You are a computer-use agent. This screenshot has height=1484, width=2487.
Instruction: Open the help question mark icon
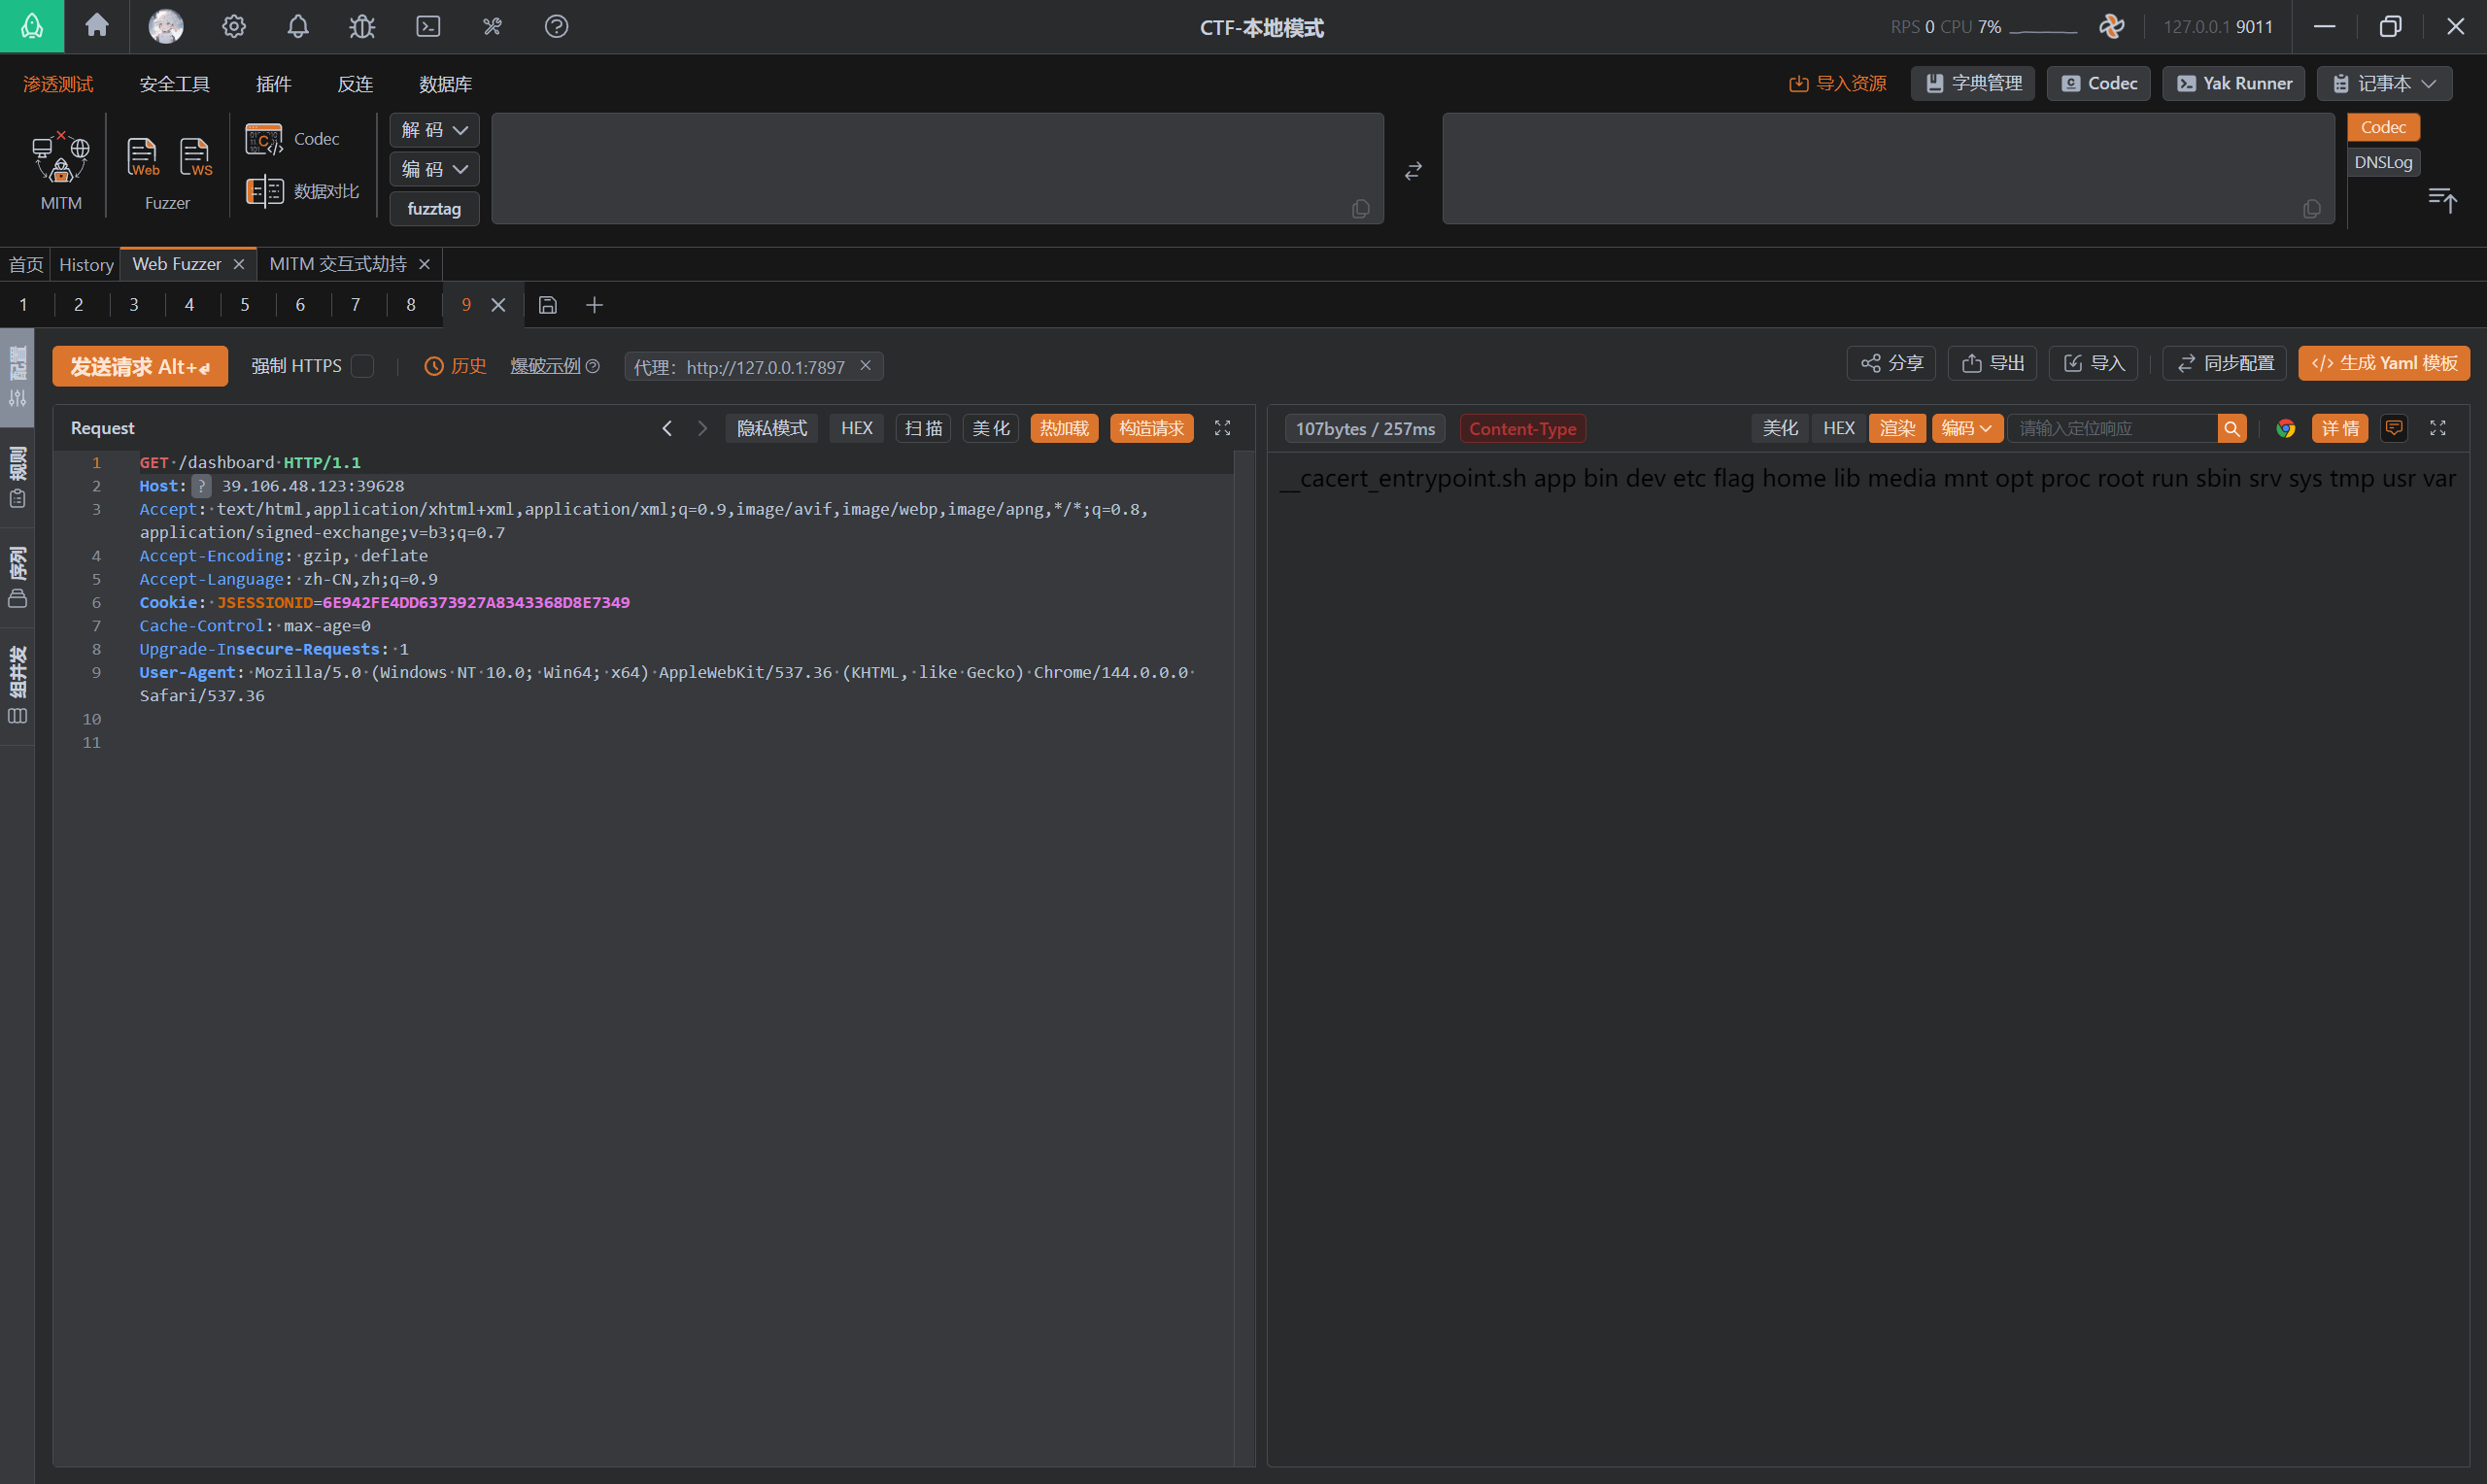[x=557, y=26]
